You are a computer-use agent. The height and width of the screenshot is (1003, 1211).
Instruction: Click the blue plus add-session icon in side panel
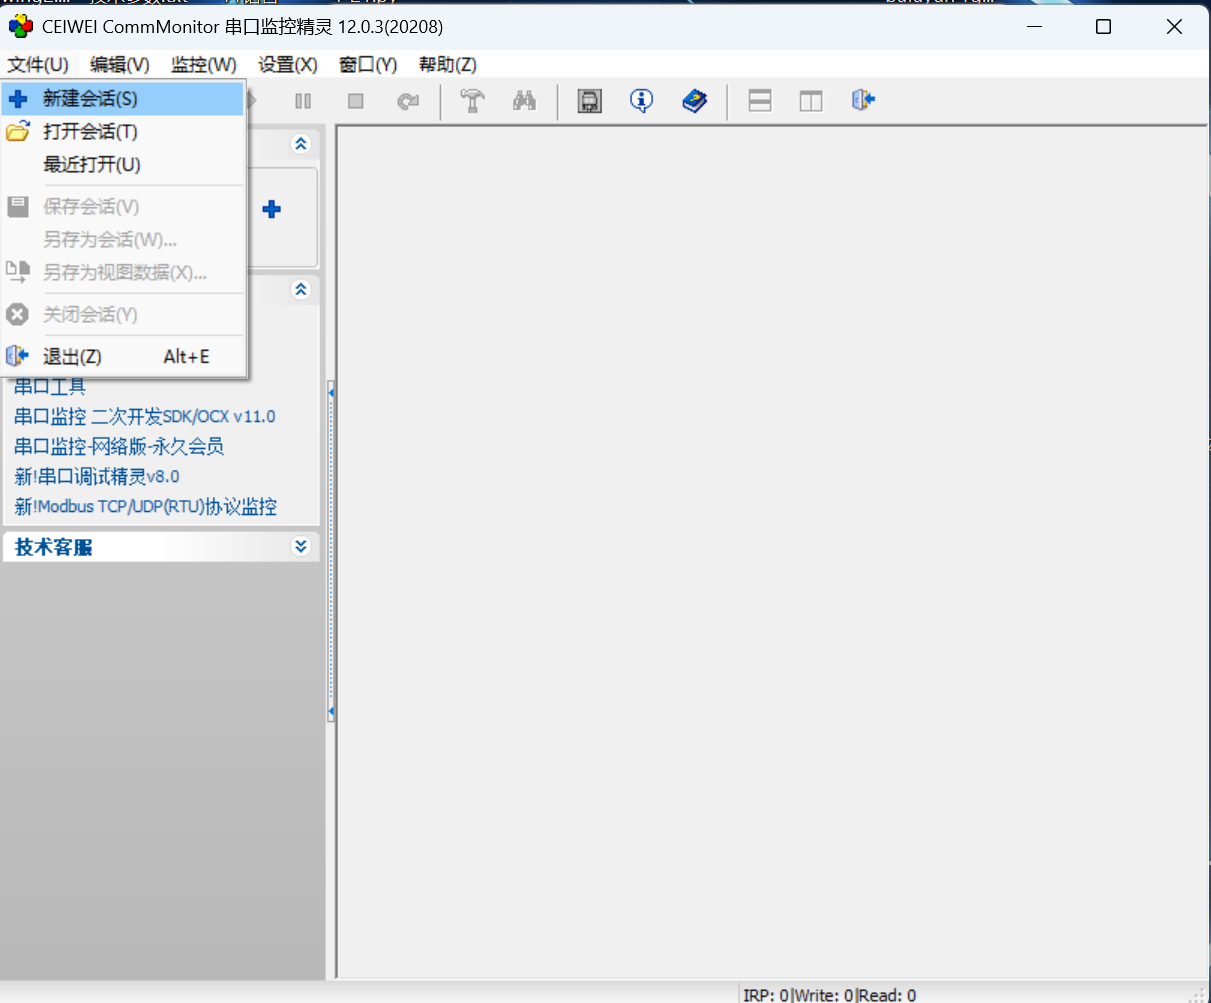point(271,209)
